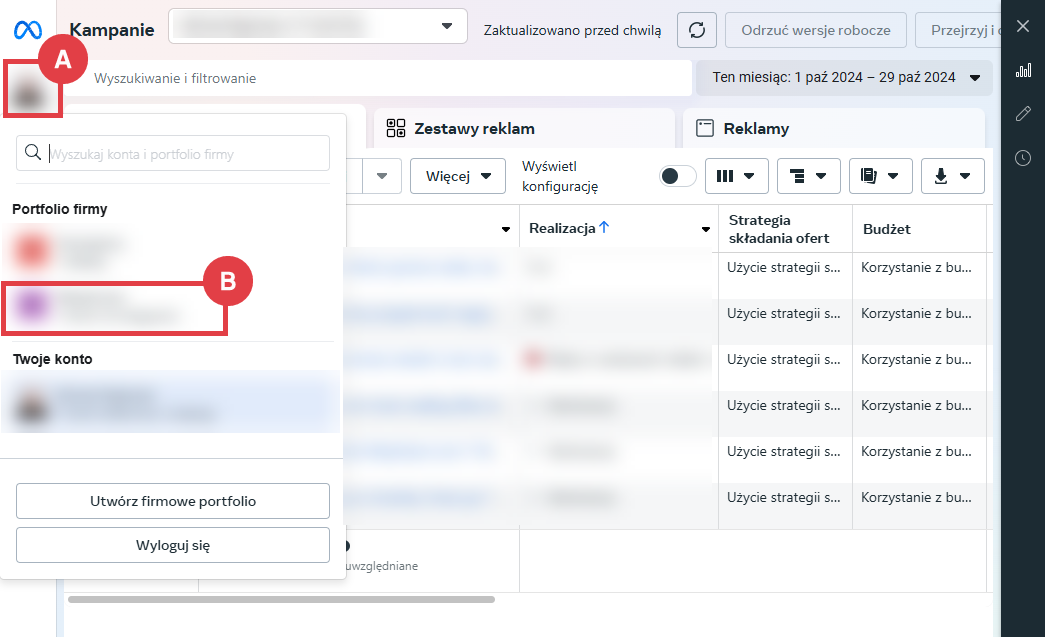
Task: Open the breakdown rows dropdown icon
Action: [x=808, y=176]
